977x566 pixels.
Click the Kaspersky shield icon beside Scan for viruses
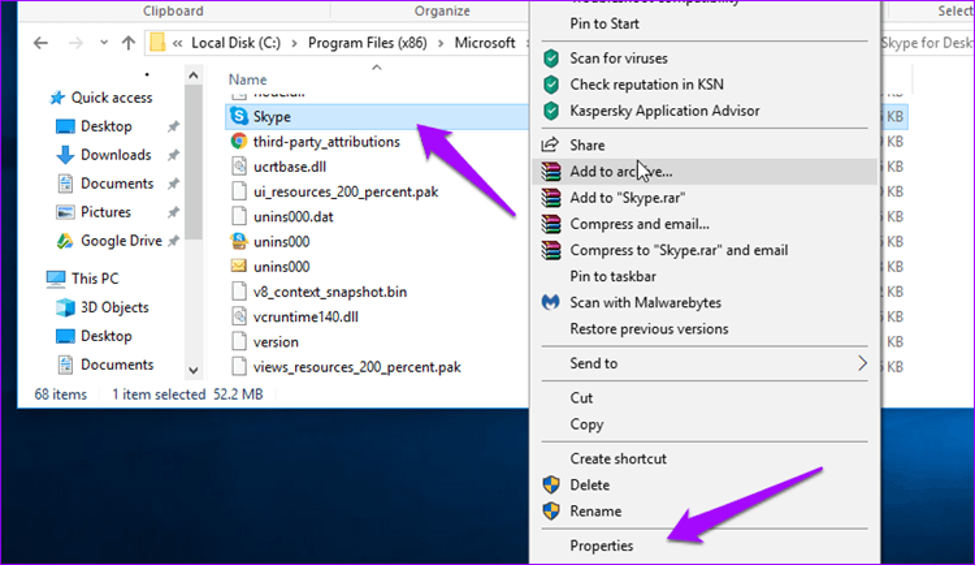551,58
